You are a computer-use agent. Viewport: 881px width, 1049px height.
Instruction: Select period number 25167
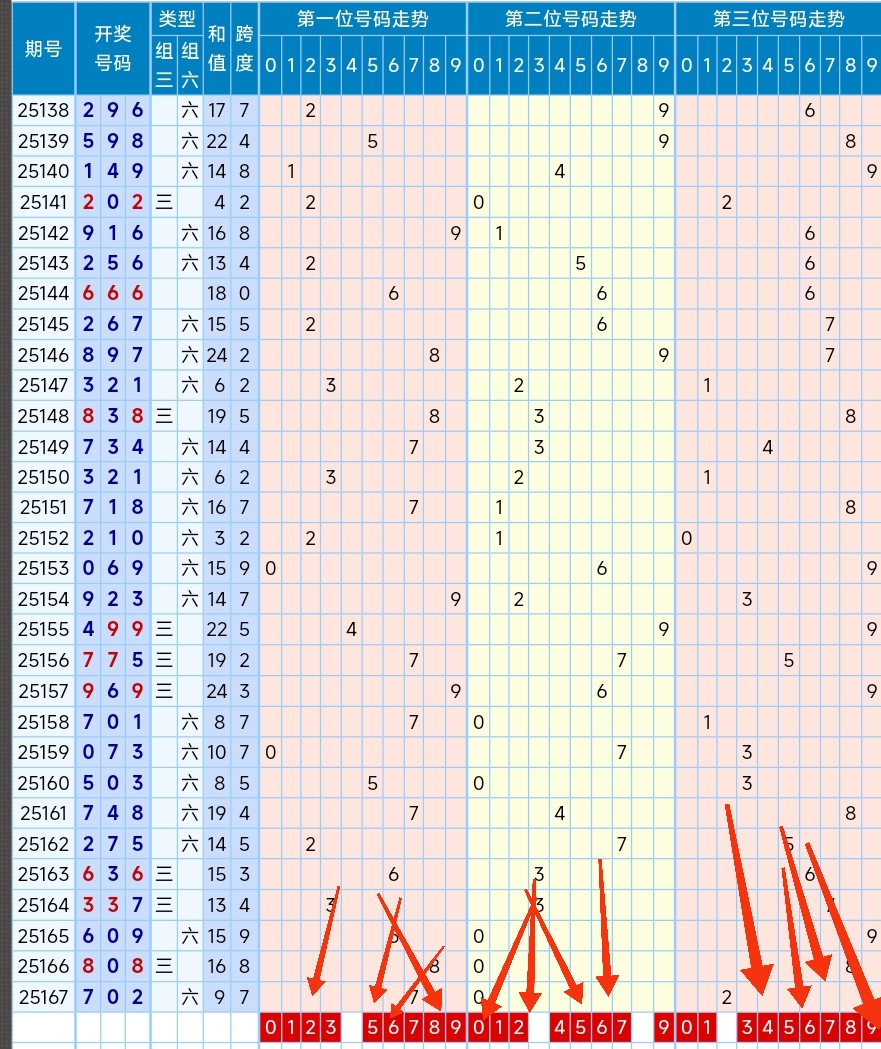43,997
